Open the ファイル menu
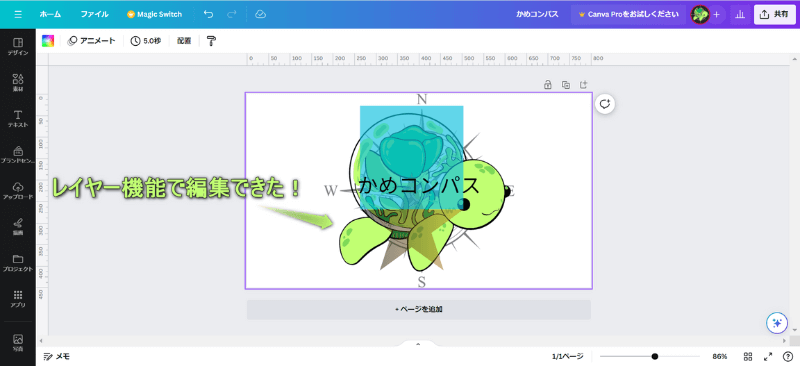 (x=94, y=14)
